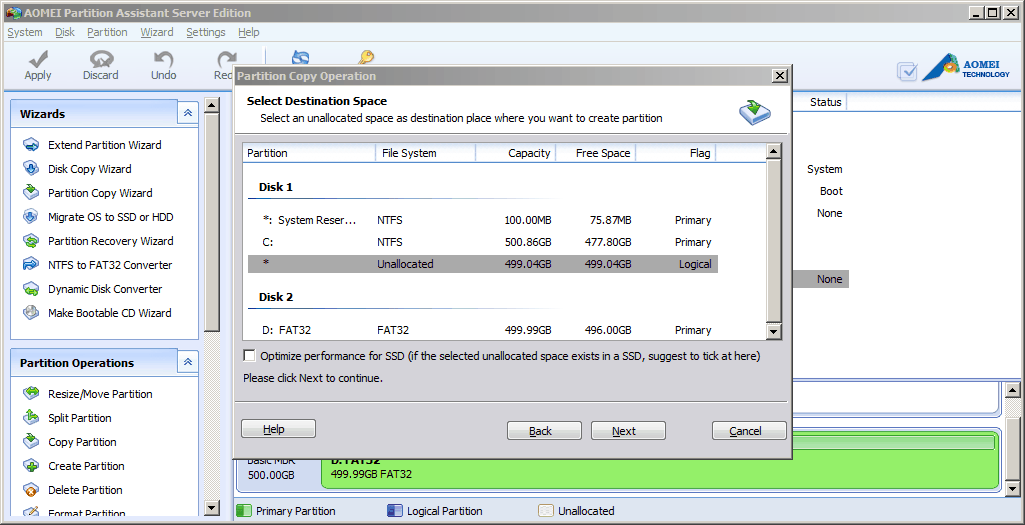This screenshot has height=525, width=1025.
Task: Open the Settings menu
Action: 206,32
